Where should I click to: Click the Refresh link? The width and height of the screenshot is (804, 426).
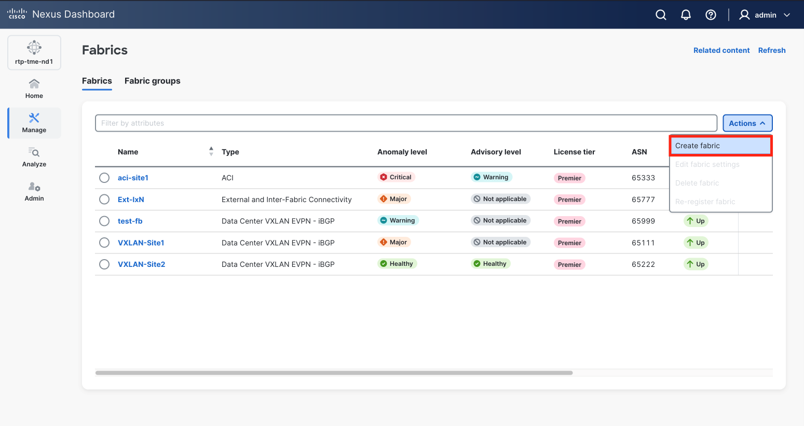772,50
